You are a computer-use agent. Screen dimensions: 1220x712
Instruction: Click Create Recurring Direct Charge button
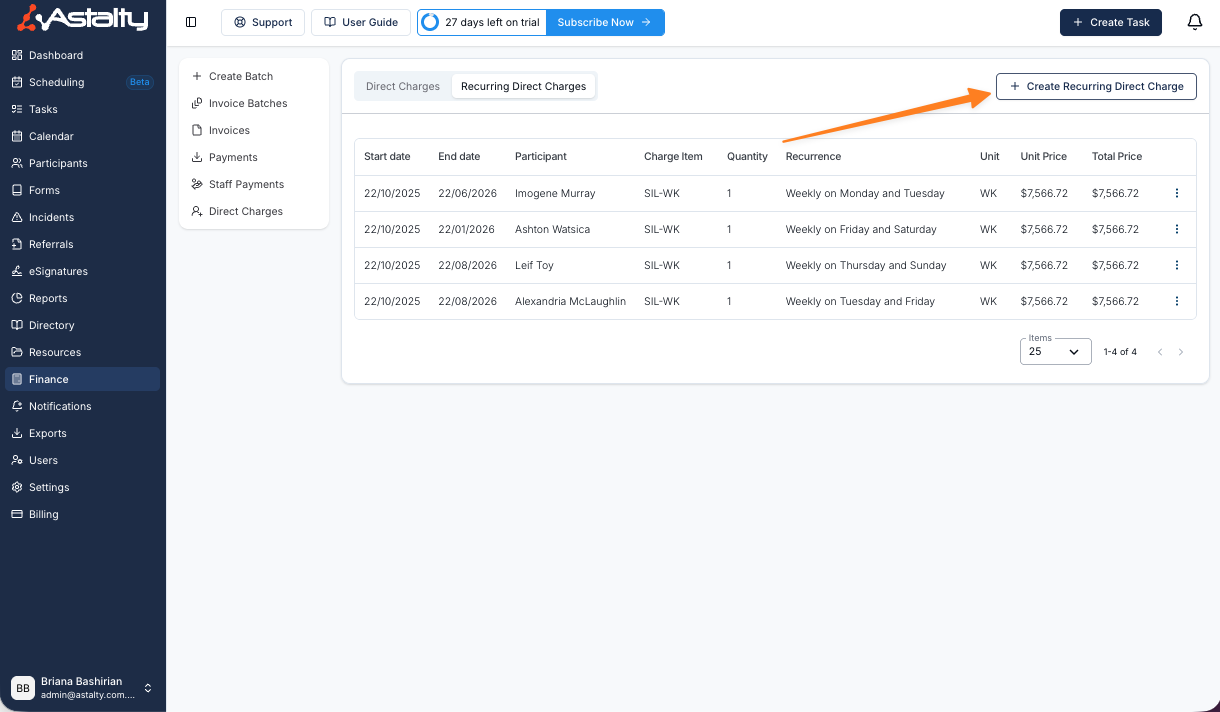[1096, 86]
